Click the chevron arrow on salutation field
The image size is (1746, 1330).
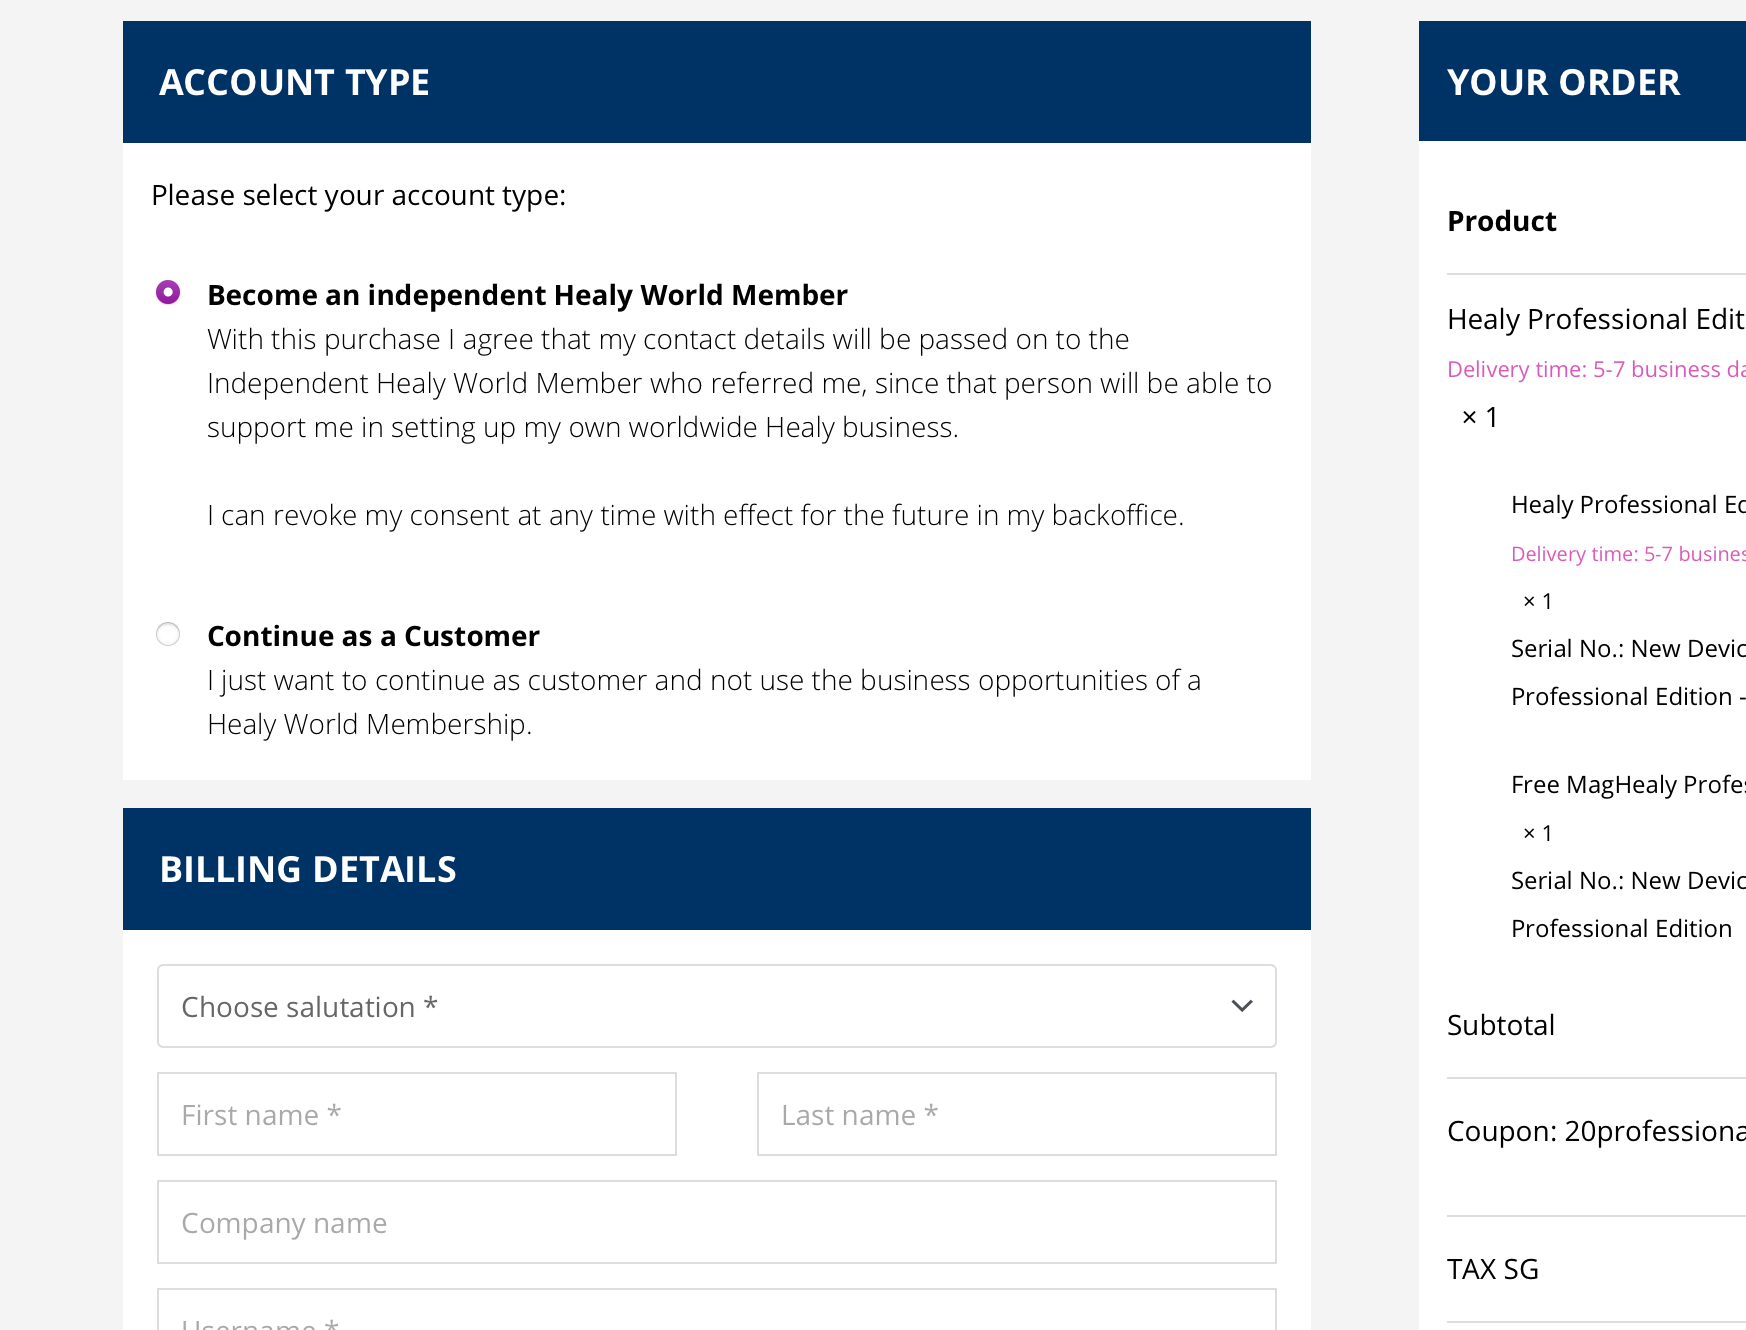(1241, 1006)
